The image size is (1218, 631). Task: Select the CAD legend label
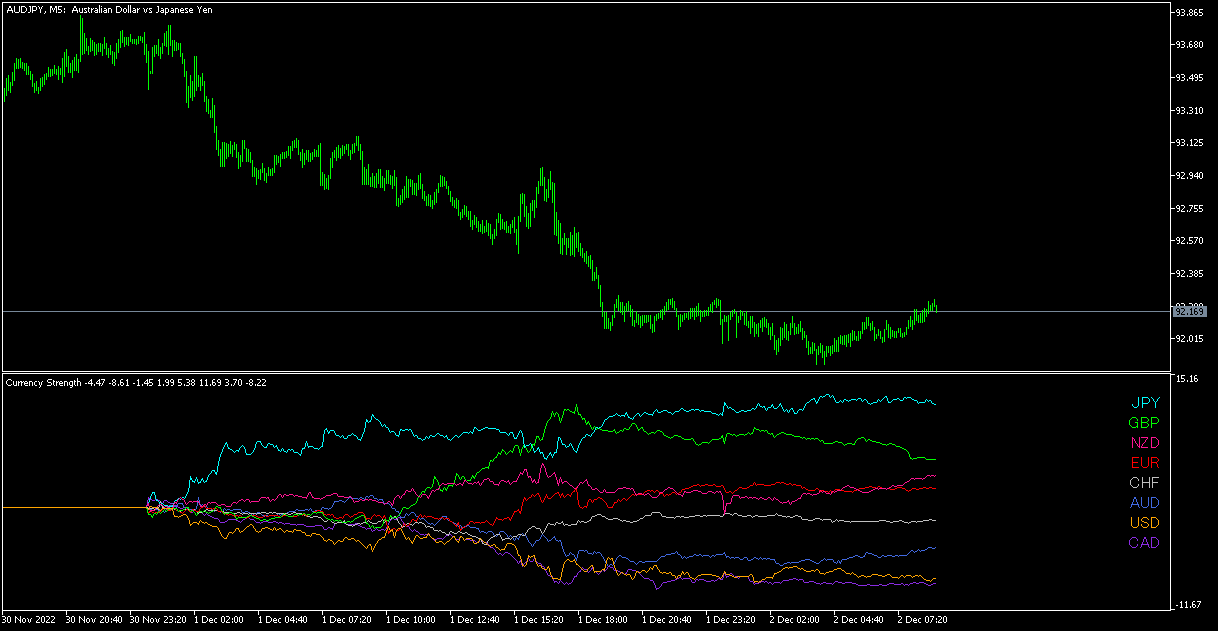point(1144,543)
